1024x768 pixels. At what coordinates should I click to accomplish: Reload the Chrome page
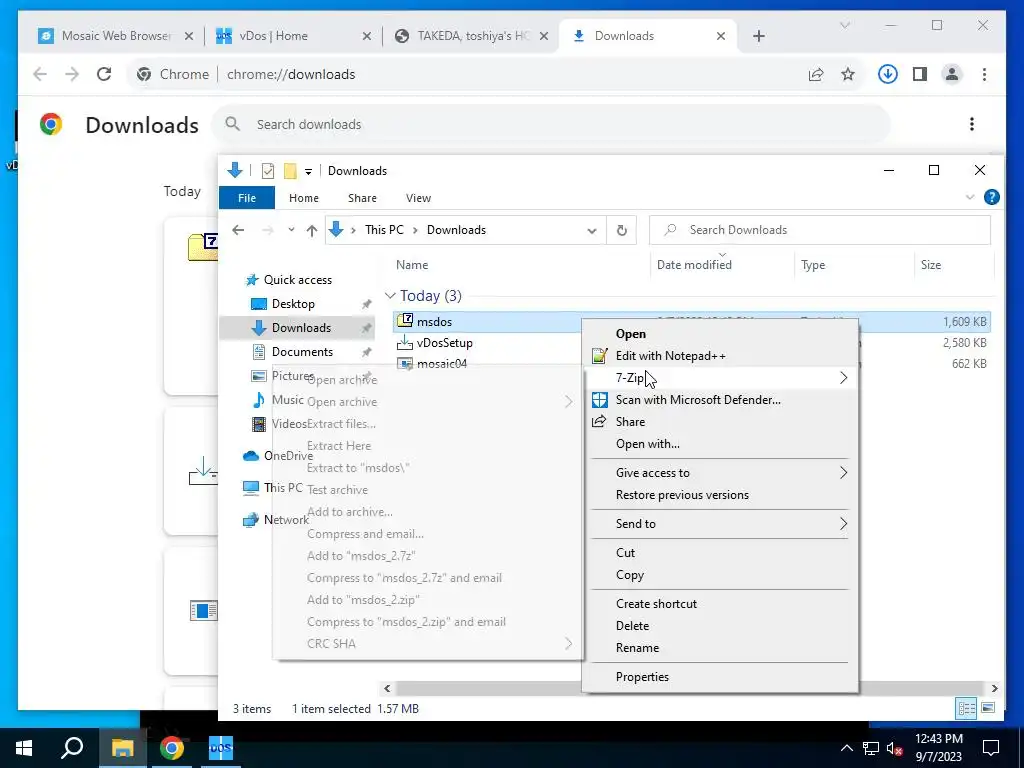(x=104, y=74)
